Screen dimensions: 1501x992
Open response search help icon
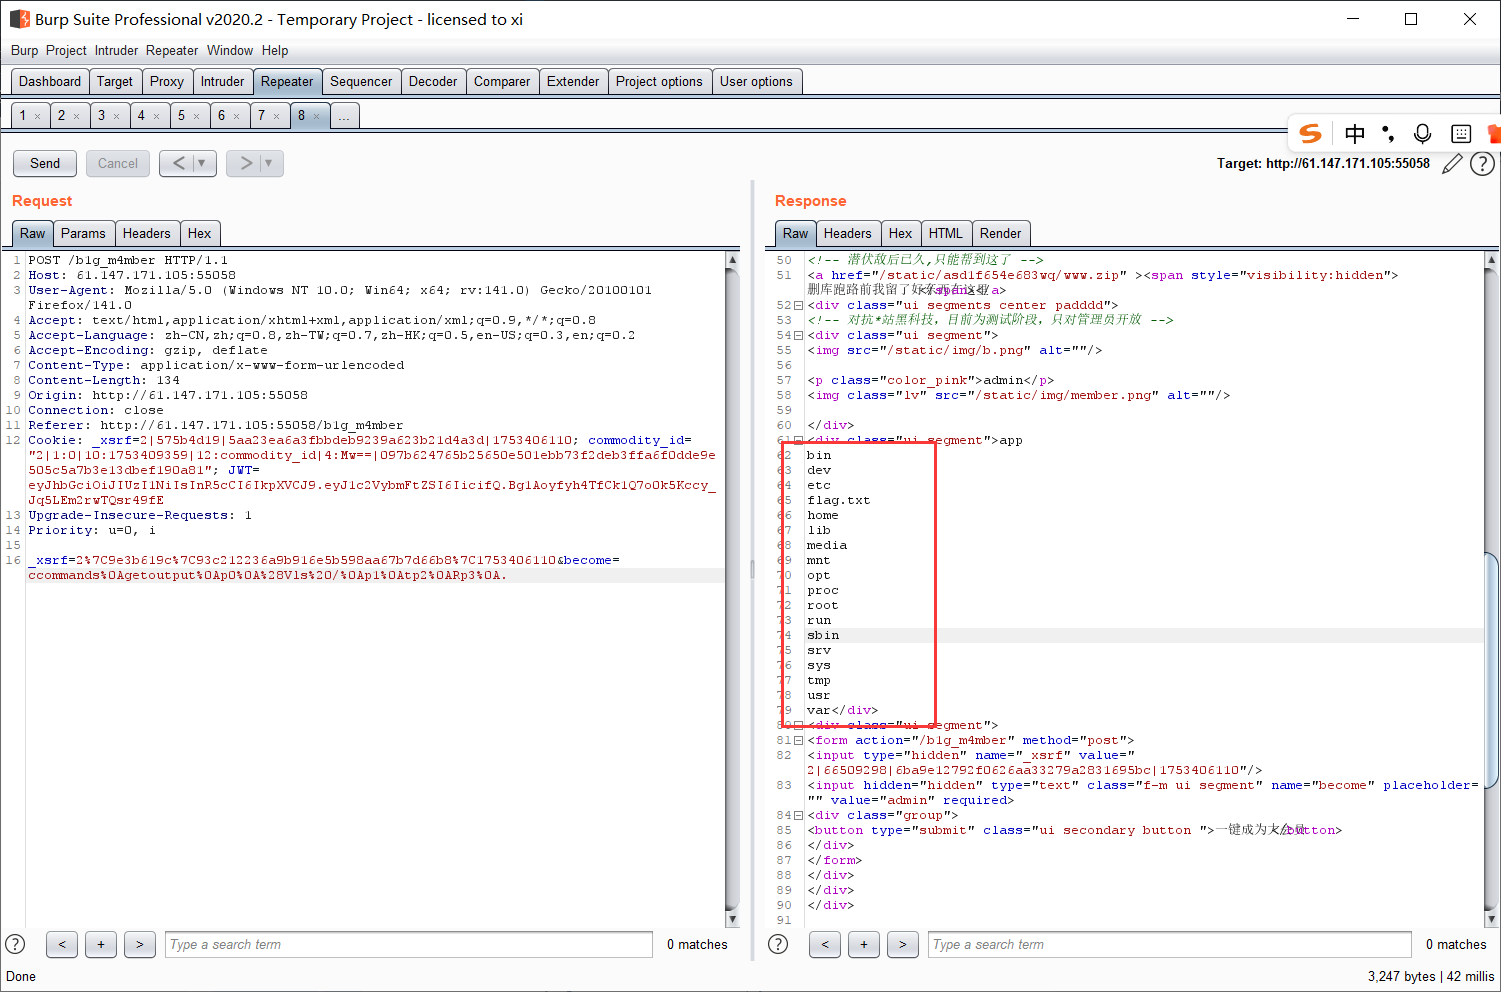click(x=778, y=944)
